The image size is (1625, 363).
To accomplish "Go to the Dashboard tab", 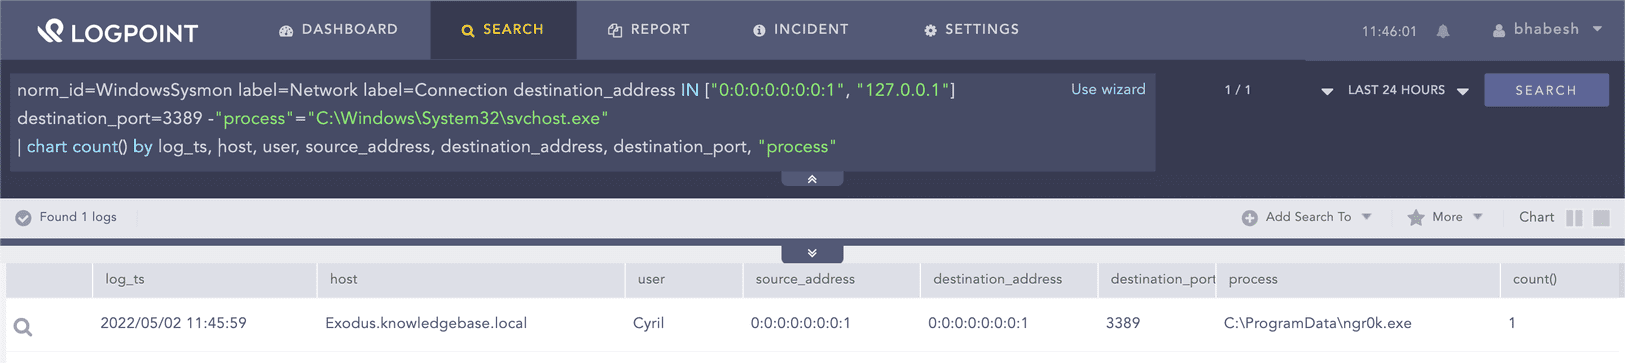I will 338,30.
